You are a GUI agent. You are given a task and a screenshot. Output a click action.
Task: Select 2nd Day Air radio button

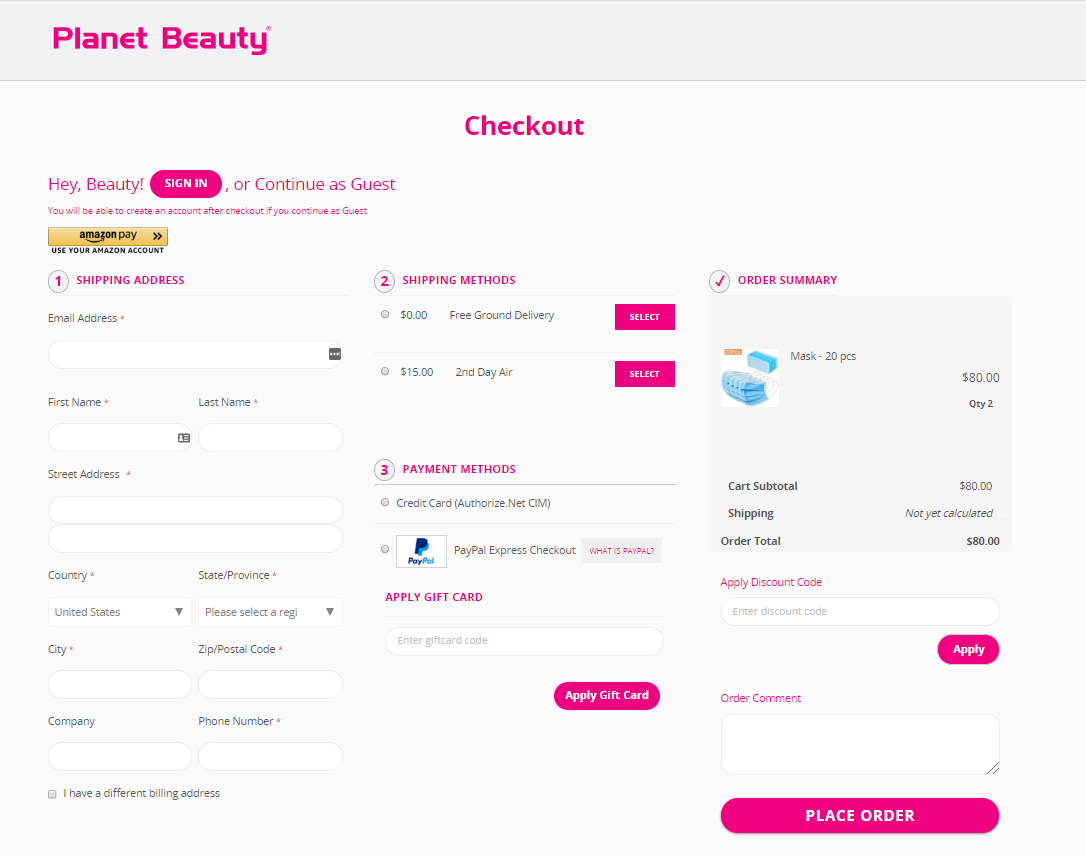tap(385, 371)
